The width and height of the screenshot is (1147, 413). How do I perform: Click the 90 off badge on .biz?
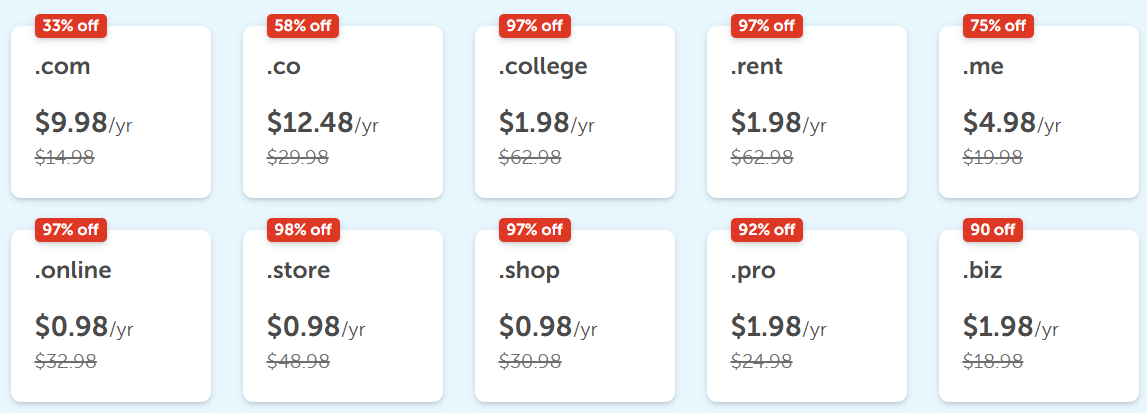993,230
